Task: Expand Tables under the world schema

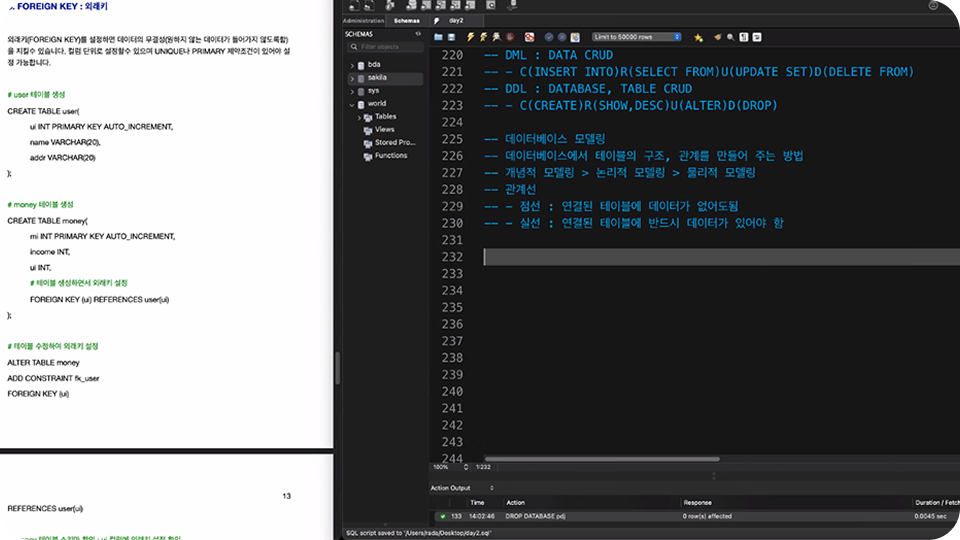Action: click(359, 117)
